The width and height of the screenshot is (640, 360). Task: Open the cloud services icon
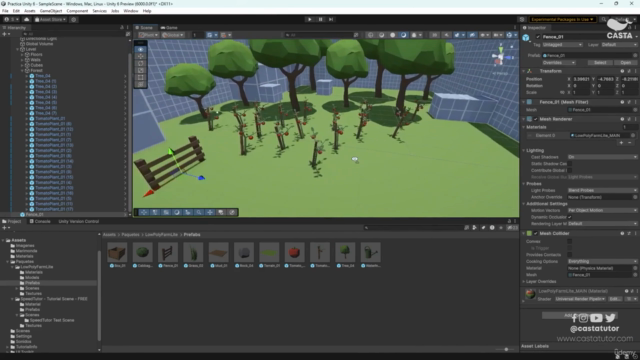(x=27, y=19)
